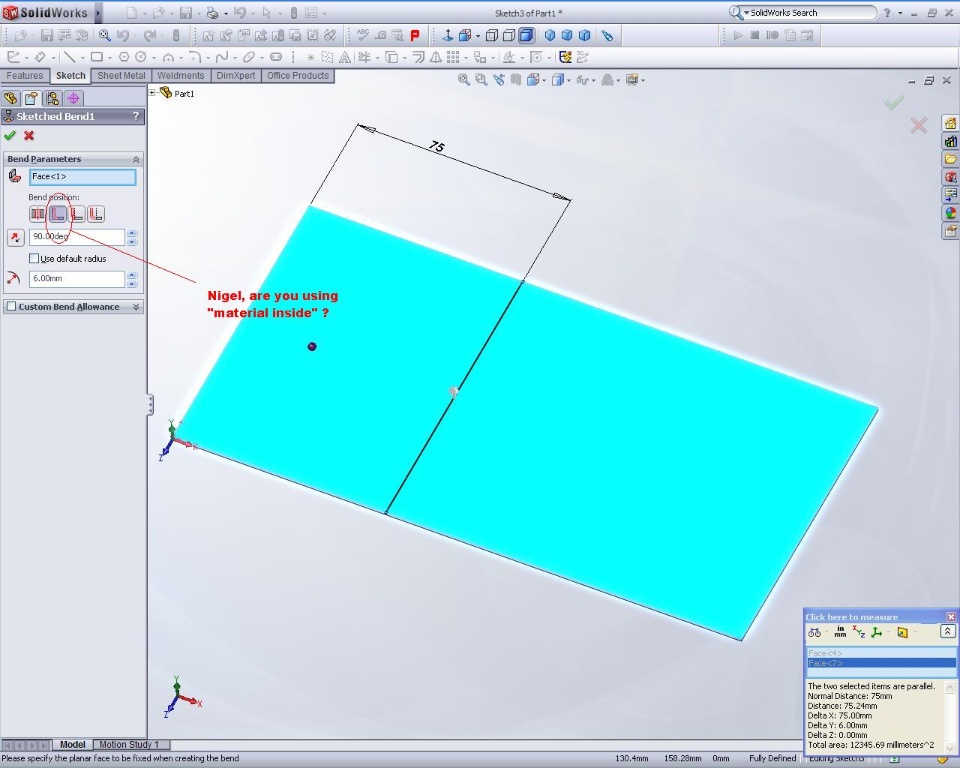Cancel Sketched Bend with red X
This screenshot has width=960, height=768.
click(29, 135)
